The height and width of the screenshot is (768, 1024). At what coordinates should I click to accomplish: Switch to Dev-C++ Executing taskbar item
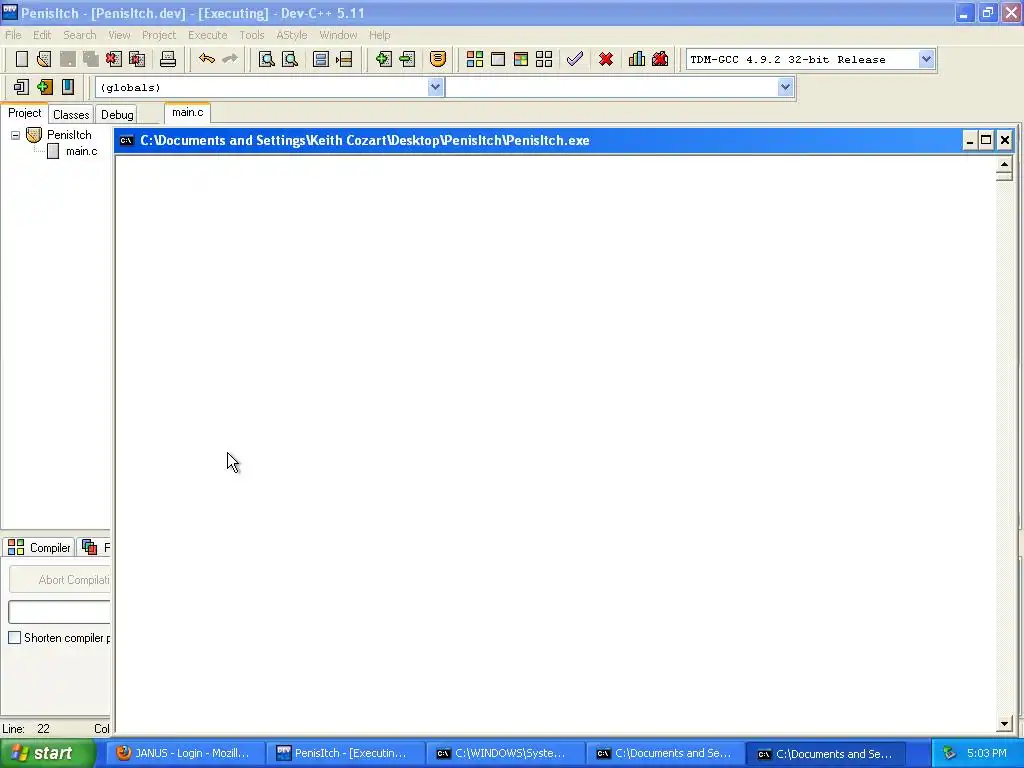tap(346, 753)
